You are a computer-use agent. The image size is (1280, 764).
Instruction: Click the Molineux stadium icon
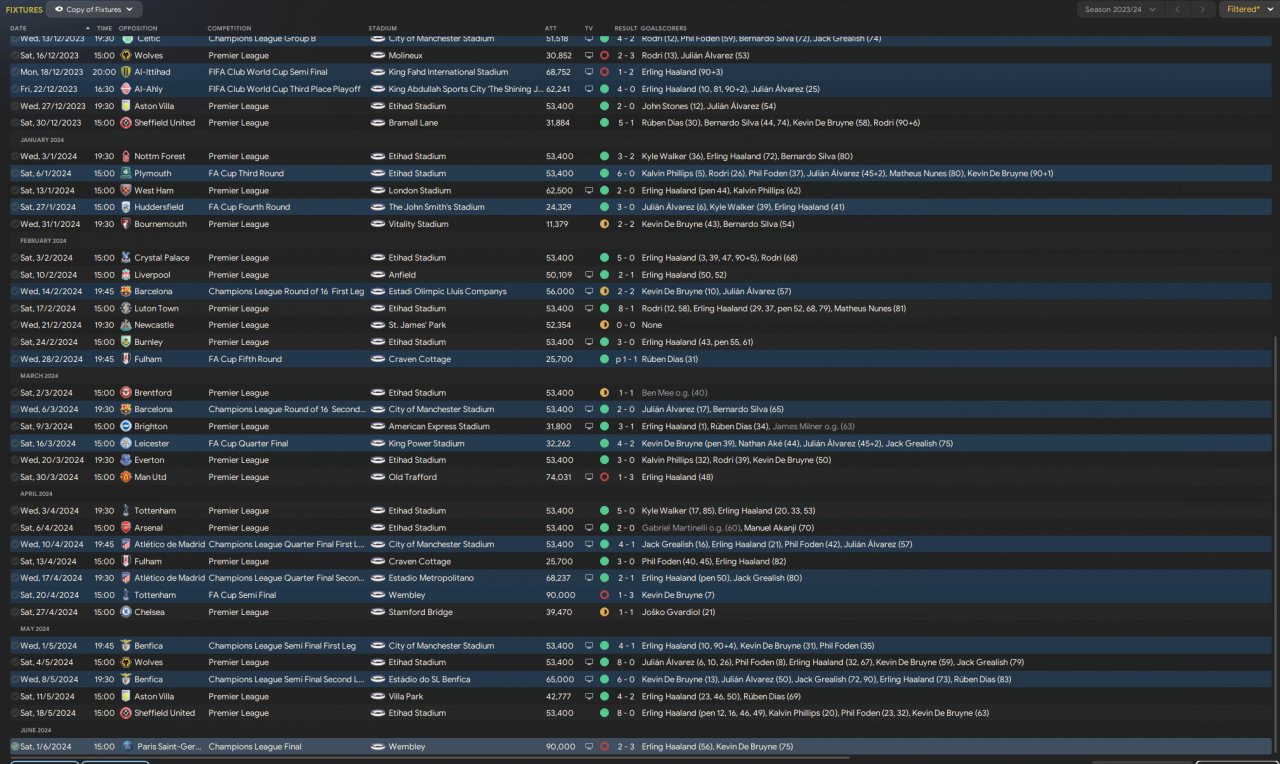378,56
